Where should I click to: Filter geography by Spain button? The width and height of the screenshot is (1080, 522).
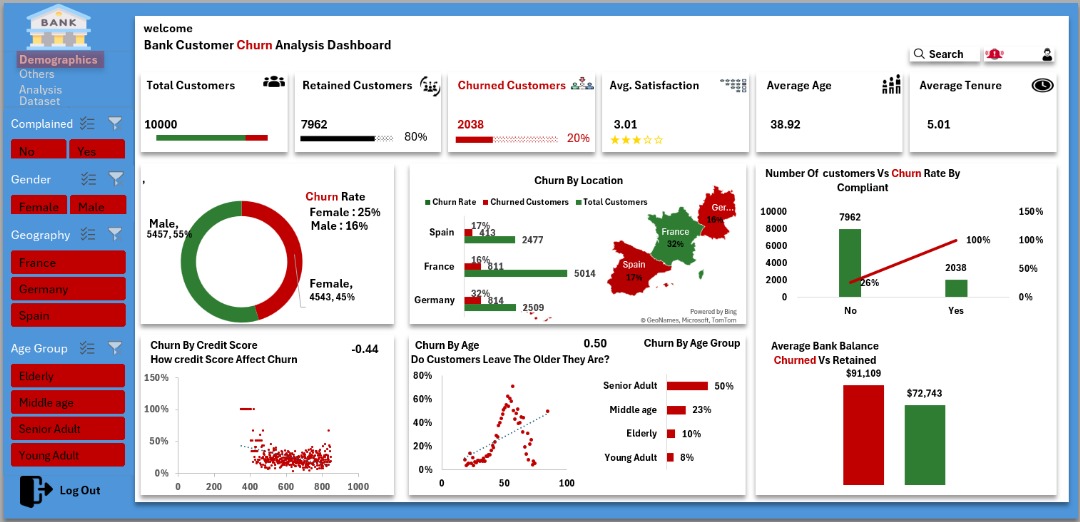coord(68,315)
